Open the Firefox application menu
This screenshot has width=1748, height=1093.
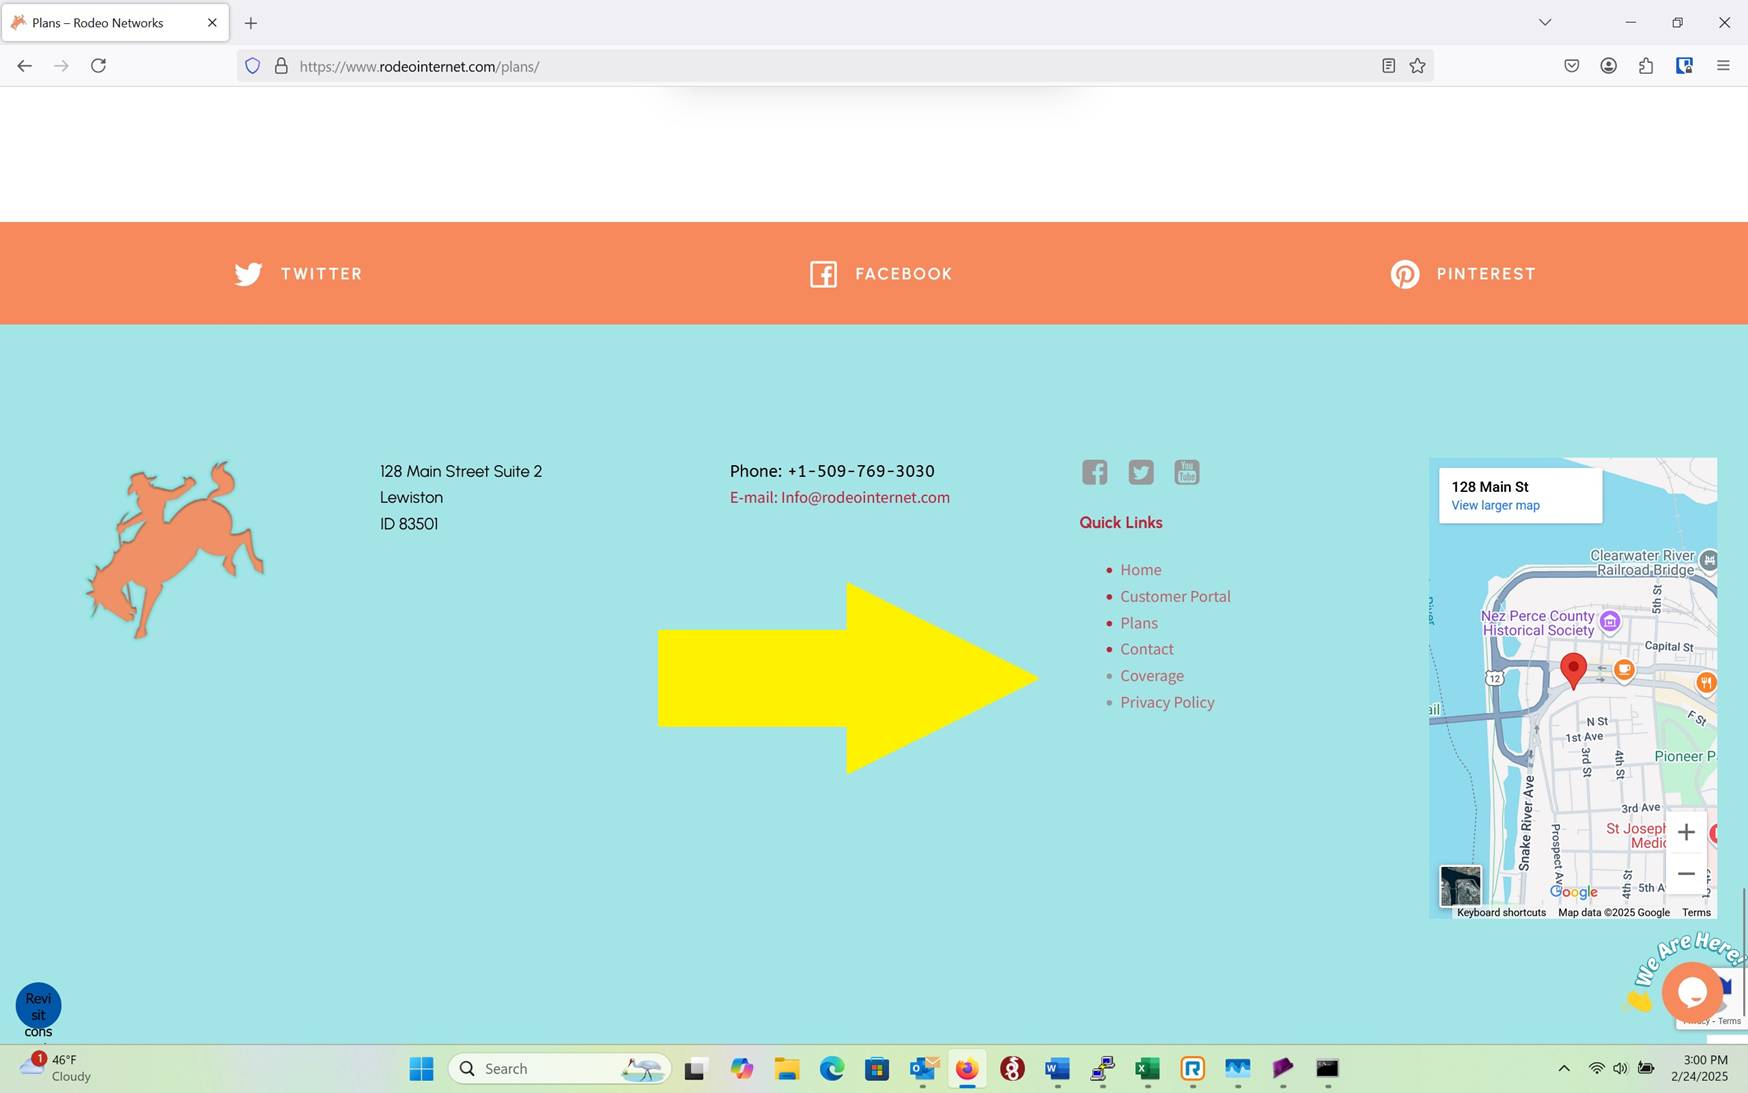1722,66
